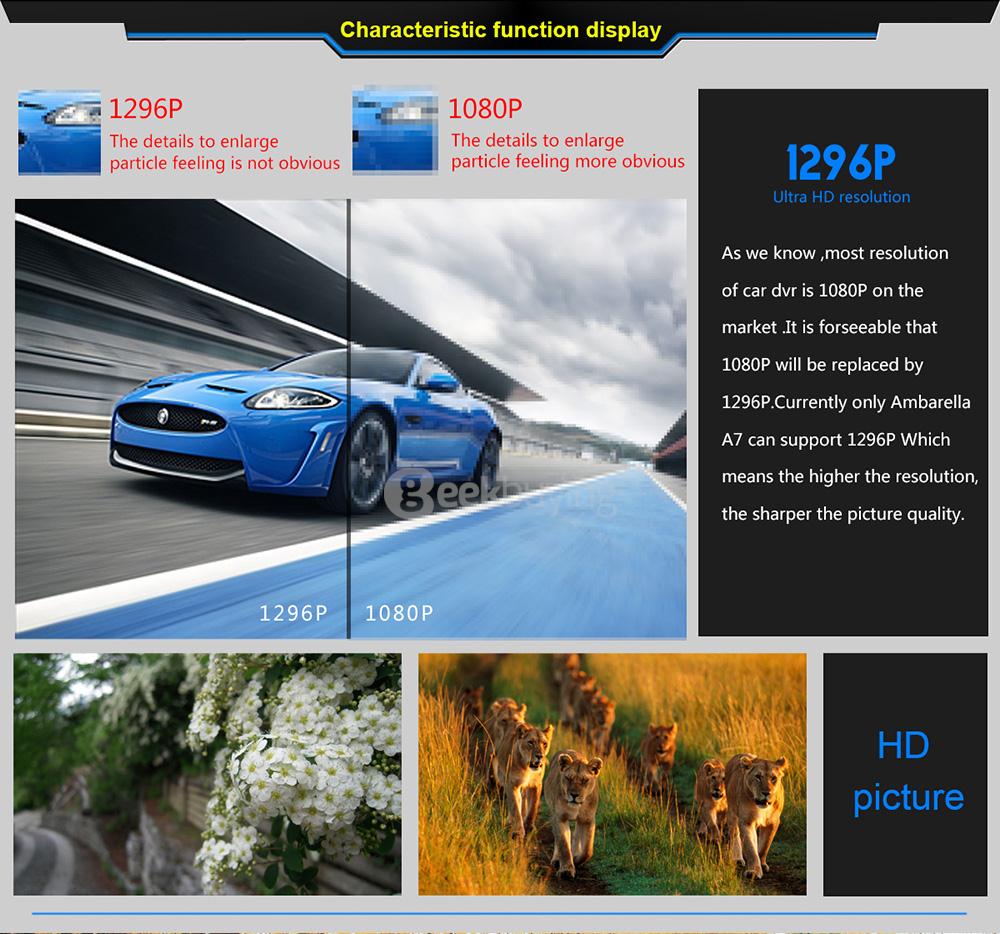1000x934 pixels.
Task: Click the 'Ultra HD resolution' subtitle
Action: point(841,197)
